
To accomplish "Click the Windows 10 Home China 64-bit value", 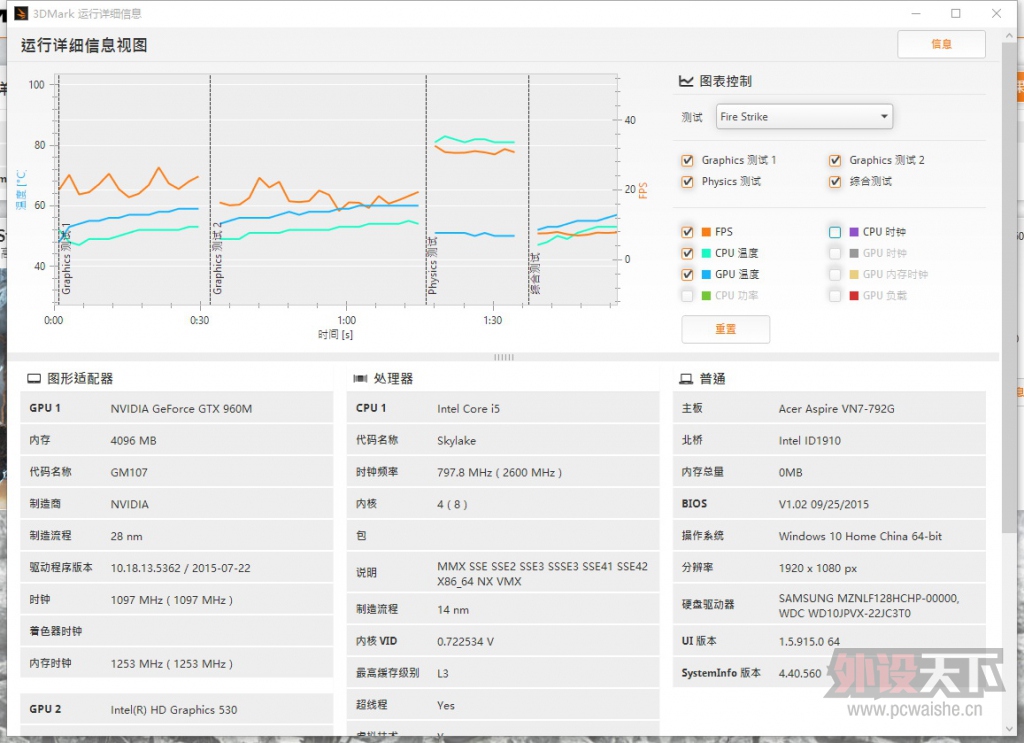I will click(x=860, y=536).
